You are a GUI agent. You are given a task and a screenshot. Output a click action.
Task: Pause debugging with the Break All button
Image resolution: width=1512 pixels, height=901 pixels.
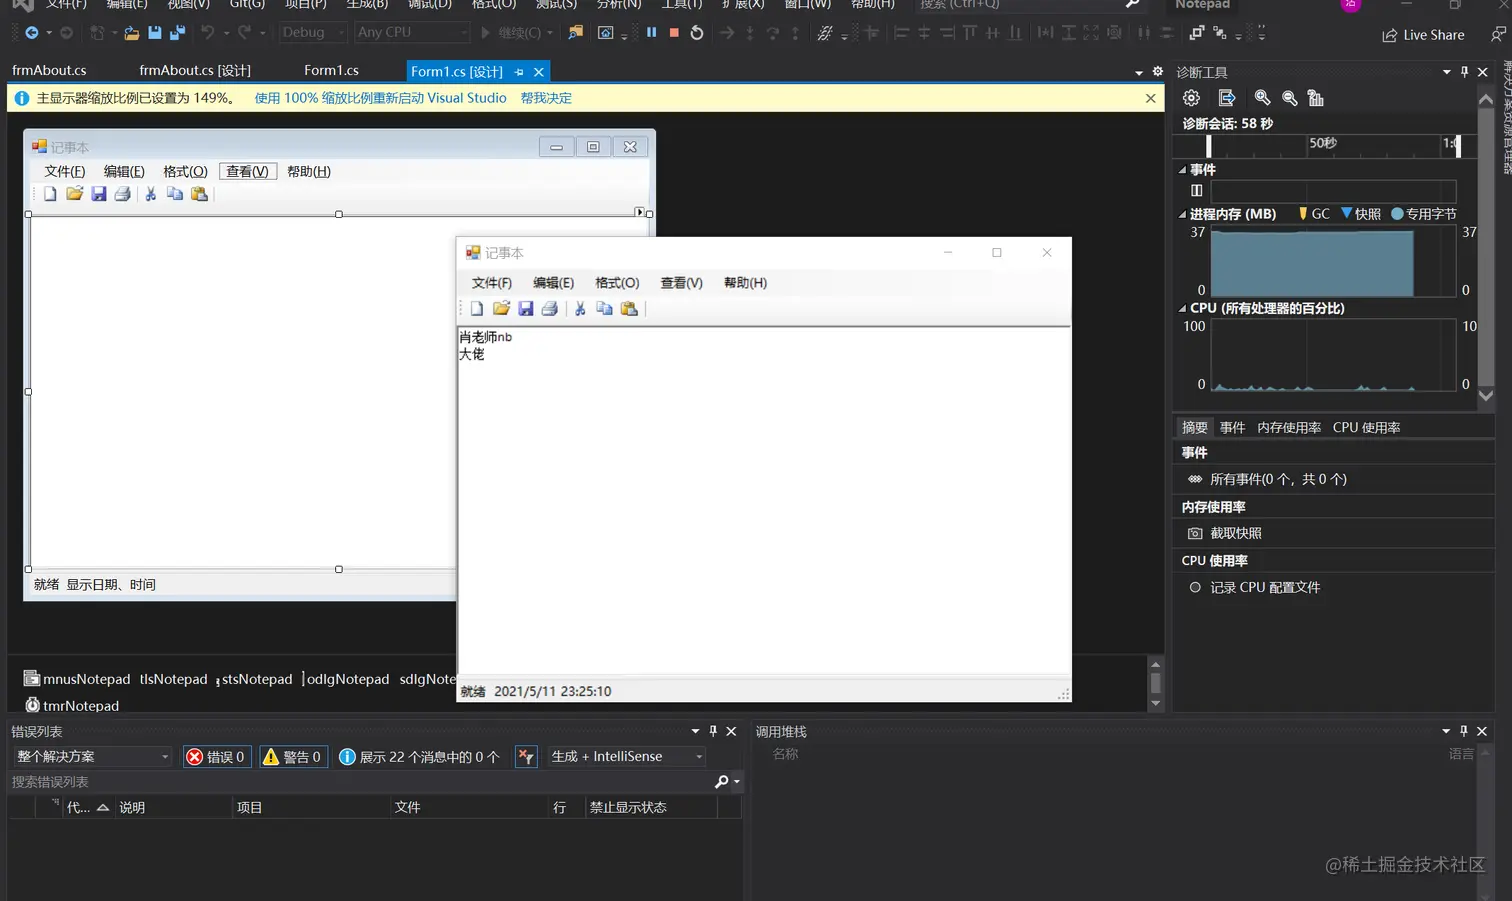point(652,32)
